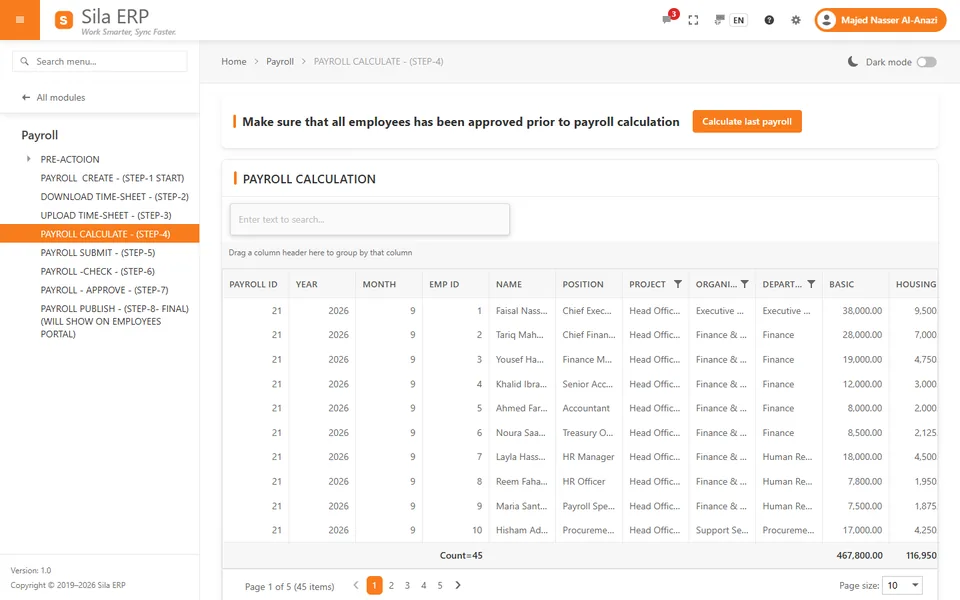Go to Home breadcrumb link
This screenshot has width=960, height=600.
[234, 61]
